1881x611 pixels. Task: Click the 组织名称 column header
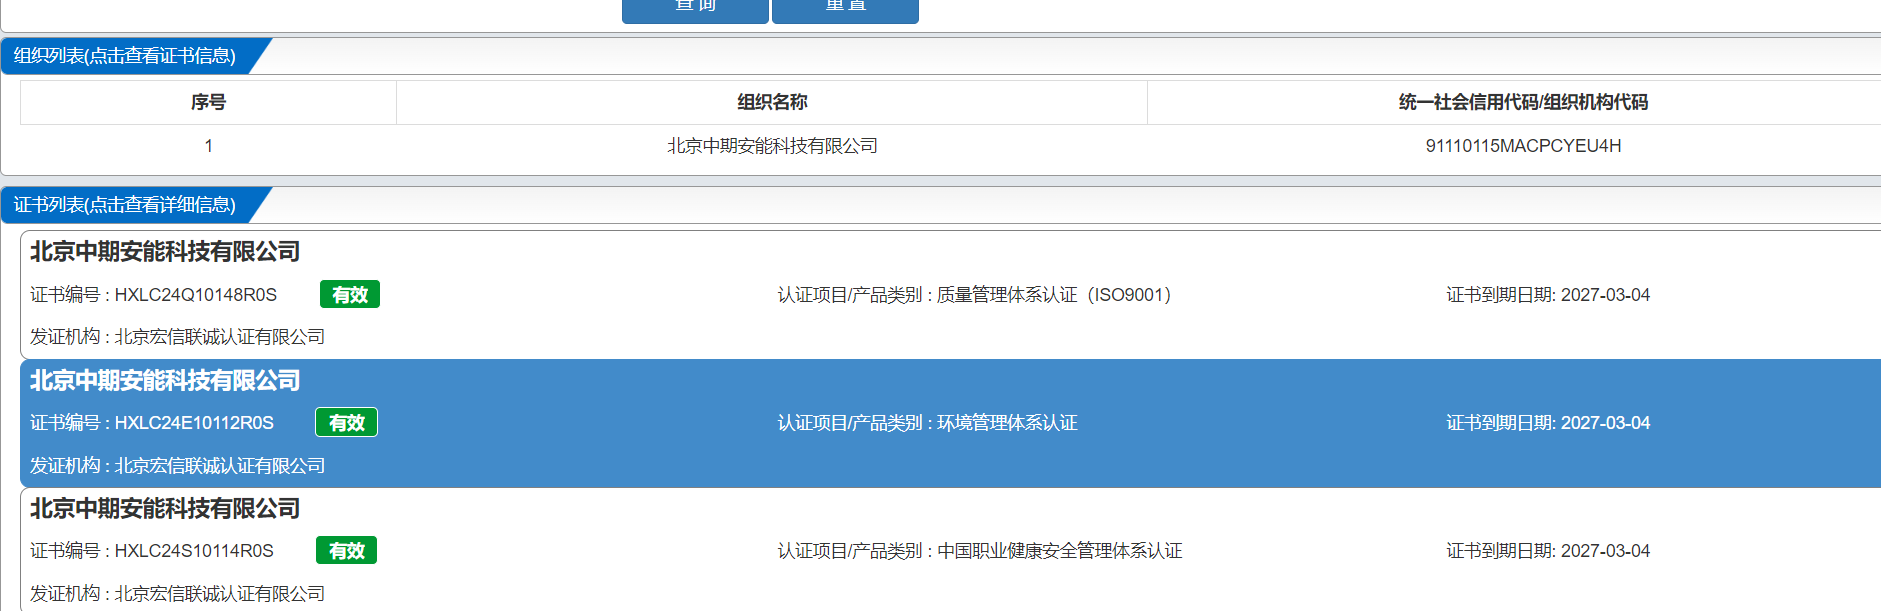coord(772,102)
